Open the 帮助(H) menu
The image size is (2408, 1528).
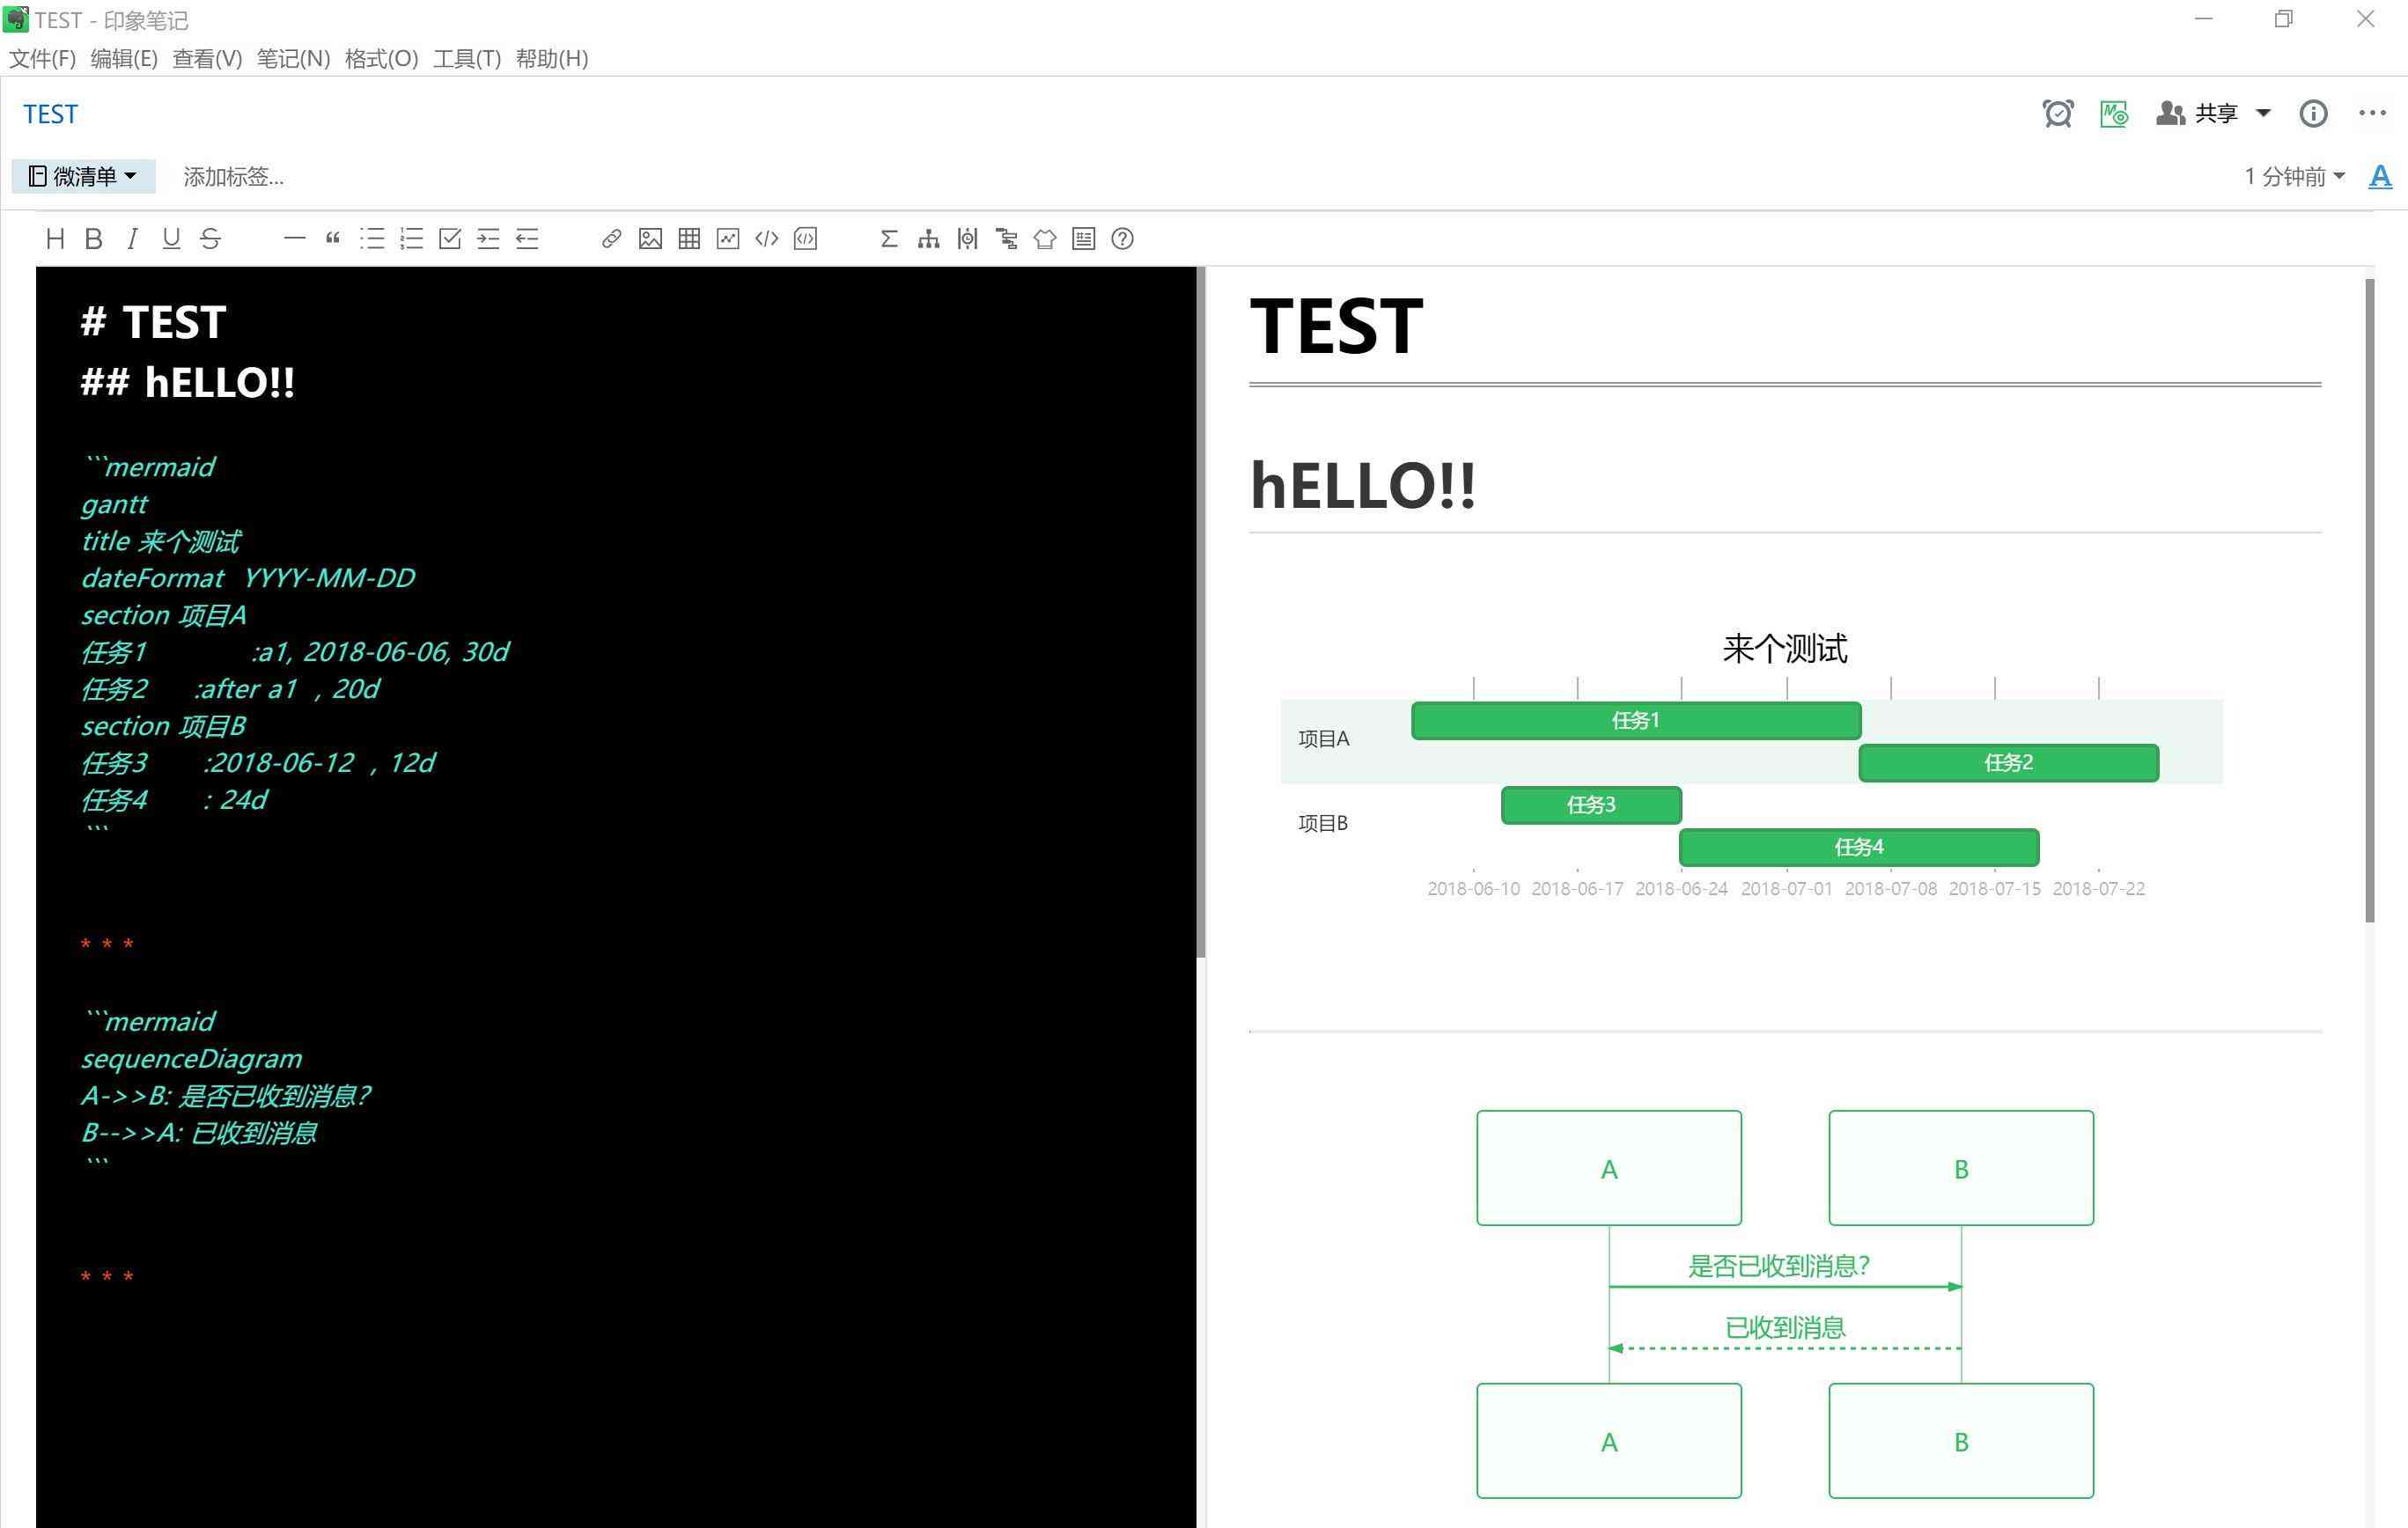552,59
